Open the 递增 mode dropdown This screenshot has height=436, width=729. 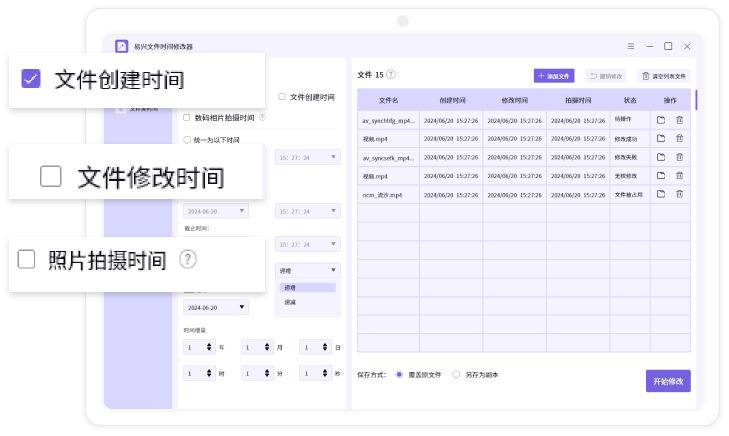pos(307,270)
